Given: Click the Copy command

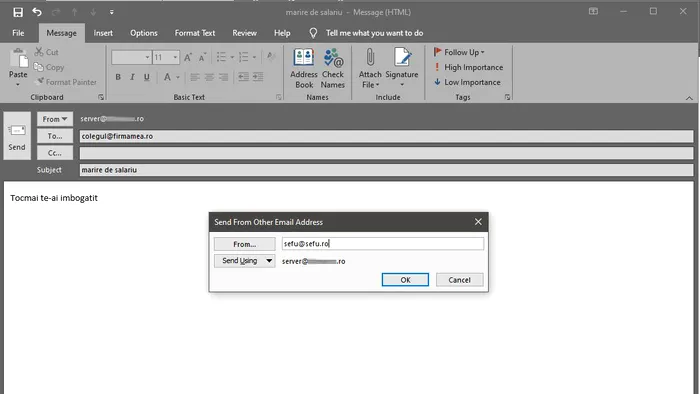Looking at the screenshot, I should click(x=49, y=67).
